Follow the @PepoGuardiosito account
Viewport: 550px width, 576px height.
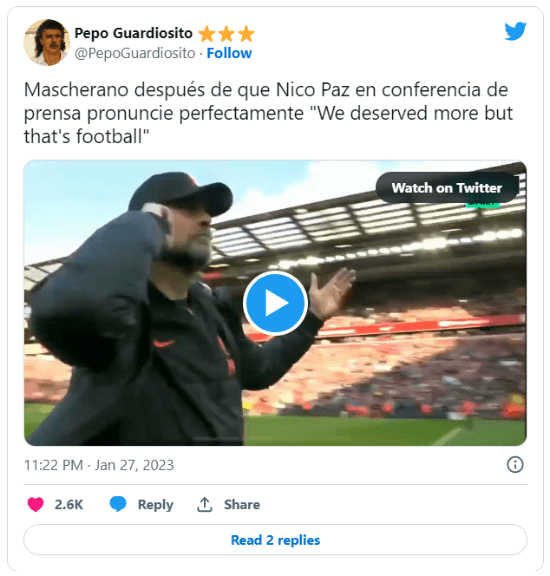tap(229, 53)
